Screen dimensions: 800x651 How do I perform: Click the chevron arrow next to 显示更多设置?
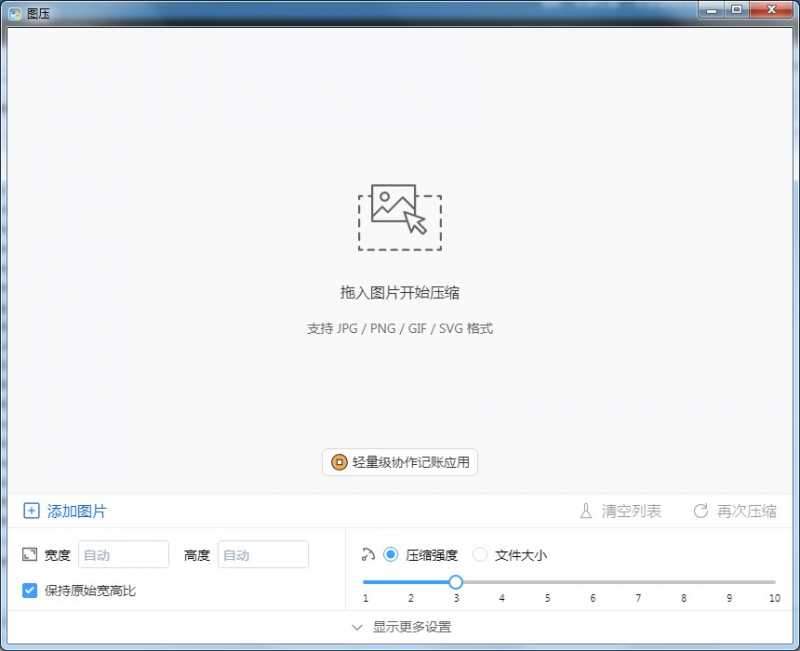click(x=358, y=625)
